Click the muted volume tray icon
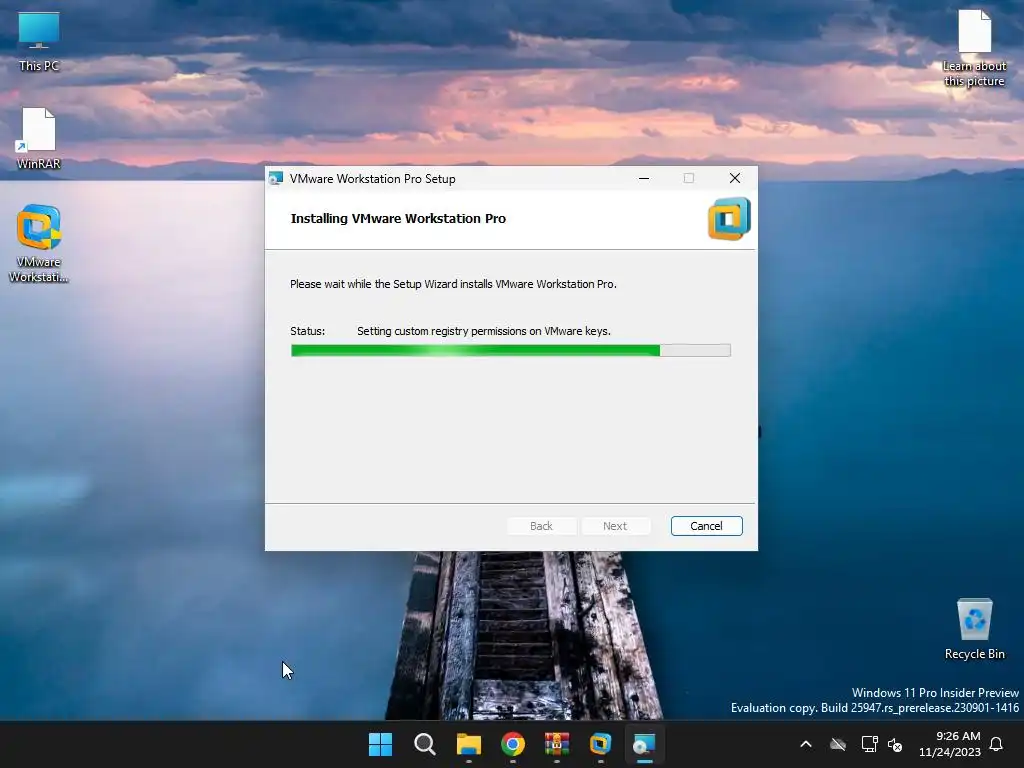Viewport: 1024px width, 768px height. pyautogui.click(x=895, y=744)
